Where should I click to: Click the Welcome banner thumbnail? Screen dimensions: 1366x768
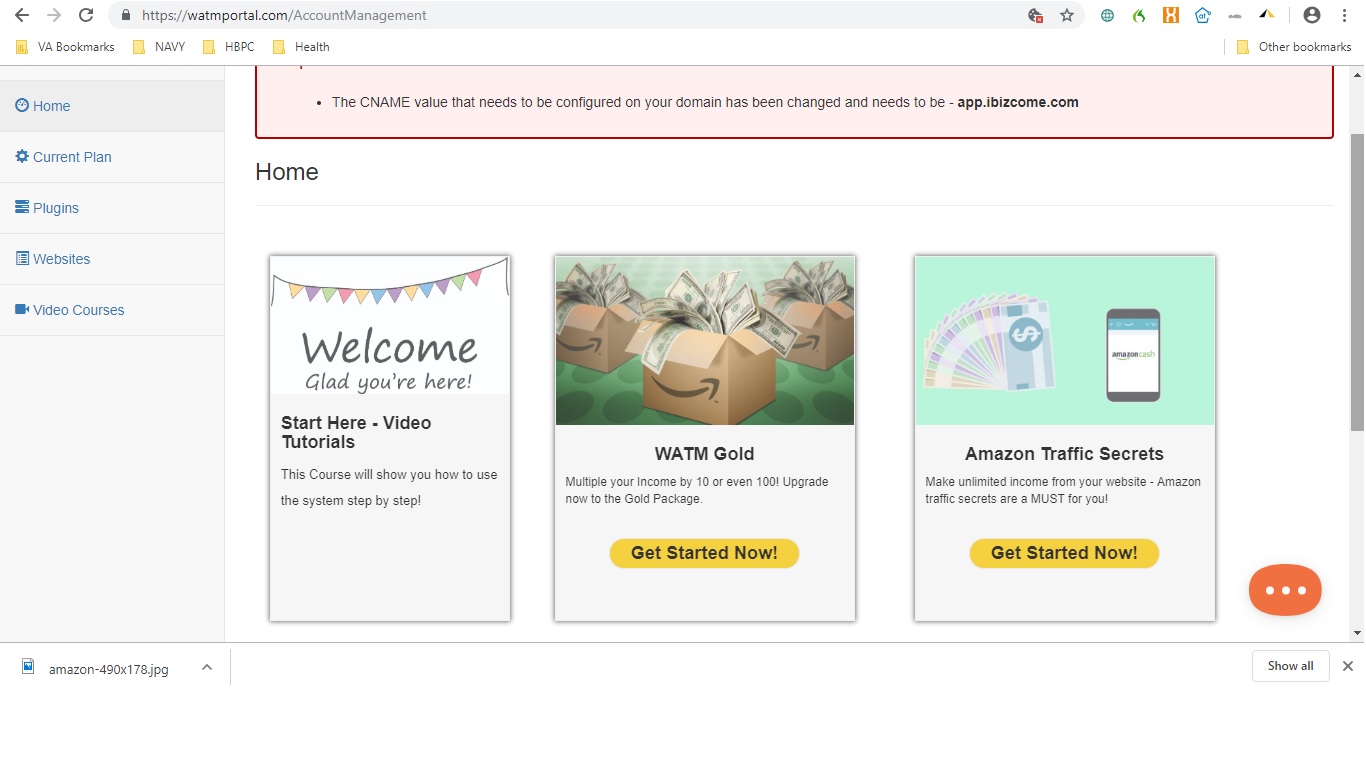pyautogui.click(x=390, y=325)
